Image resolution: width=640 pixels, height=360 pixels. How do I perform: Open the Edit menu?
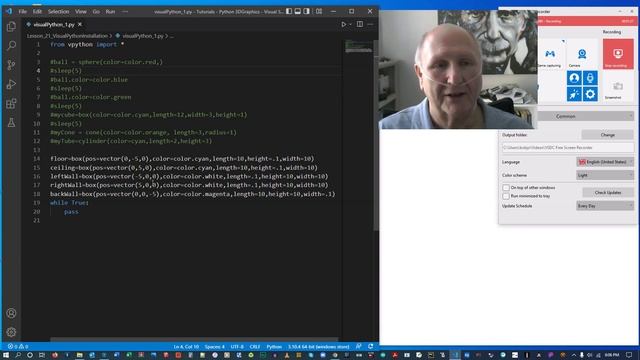[x=37, y=11]
